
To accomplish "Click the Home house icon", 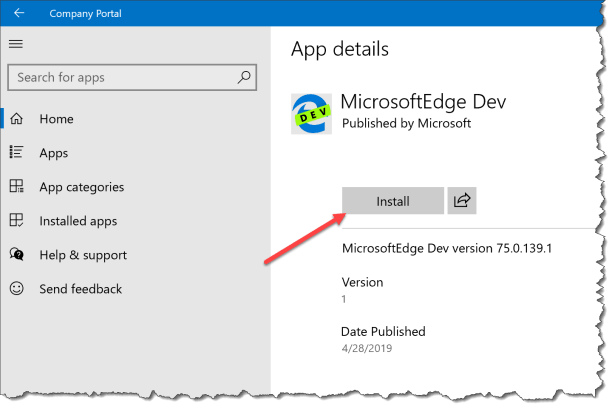I will click(x=16, y=118).
